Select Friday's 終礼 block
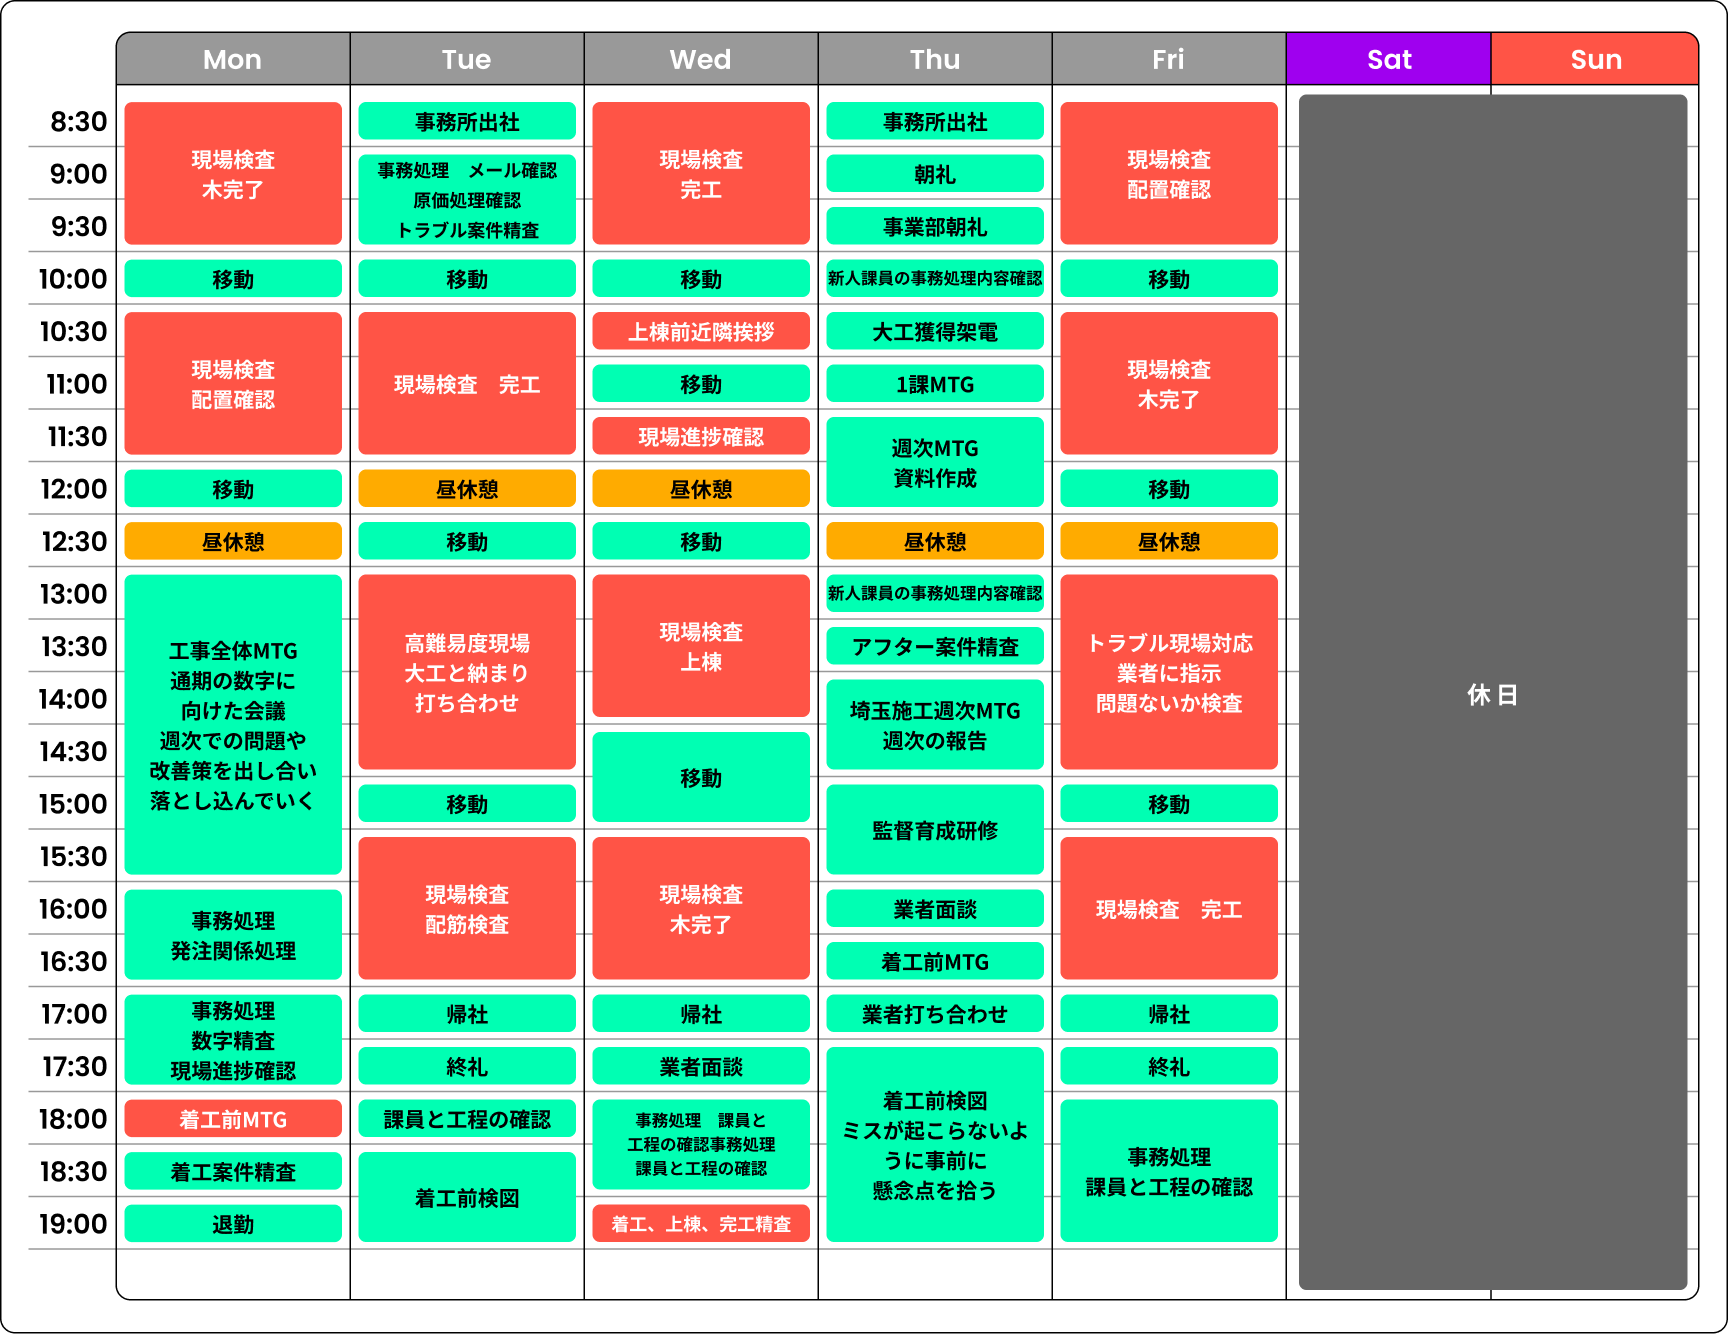The height and width of the screenshot is (1334, 1728). pyautogui.click(x=1169, y=1066)
